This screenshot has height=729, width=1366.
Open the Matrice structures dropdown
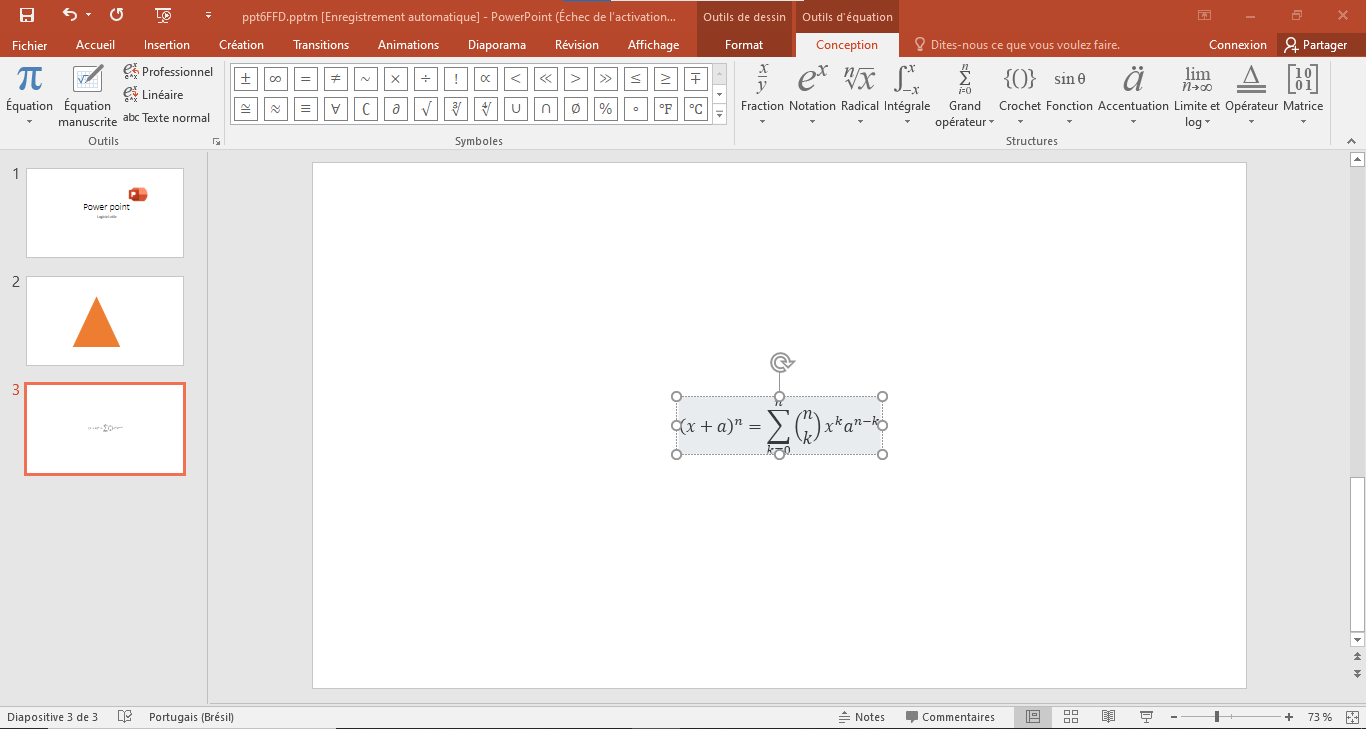pyautogui.click(x=1303, y=96)
